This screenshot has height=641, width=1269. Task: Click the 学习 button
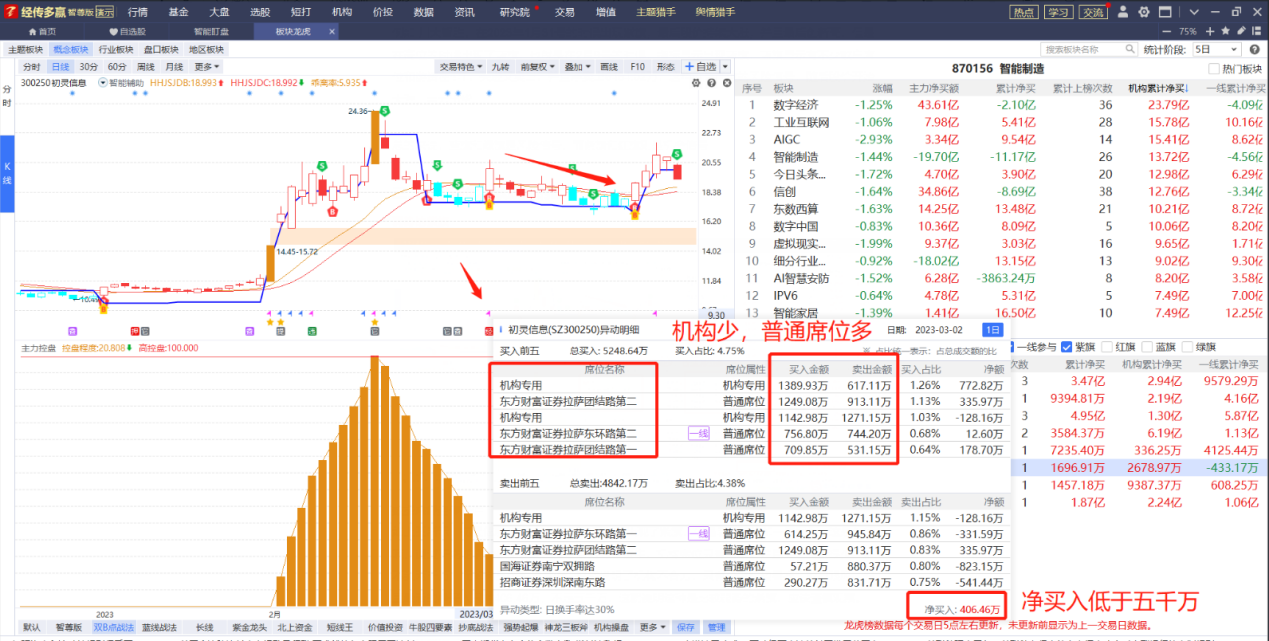(x=1058, y=12)
